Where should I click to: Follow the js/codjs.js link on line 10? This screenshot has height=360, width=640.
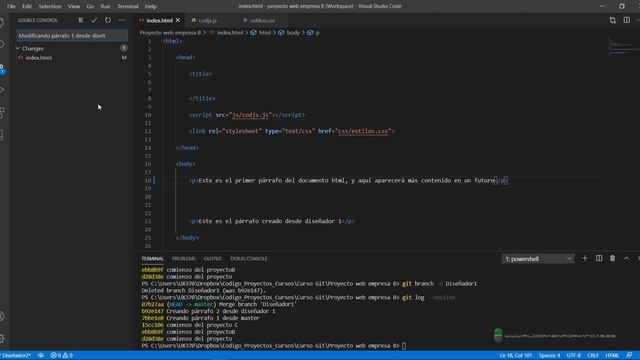(251, 115)
